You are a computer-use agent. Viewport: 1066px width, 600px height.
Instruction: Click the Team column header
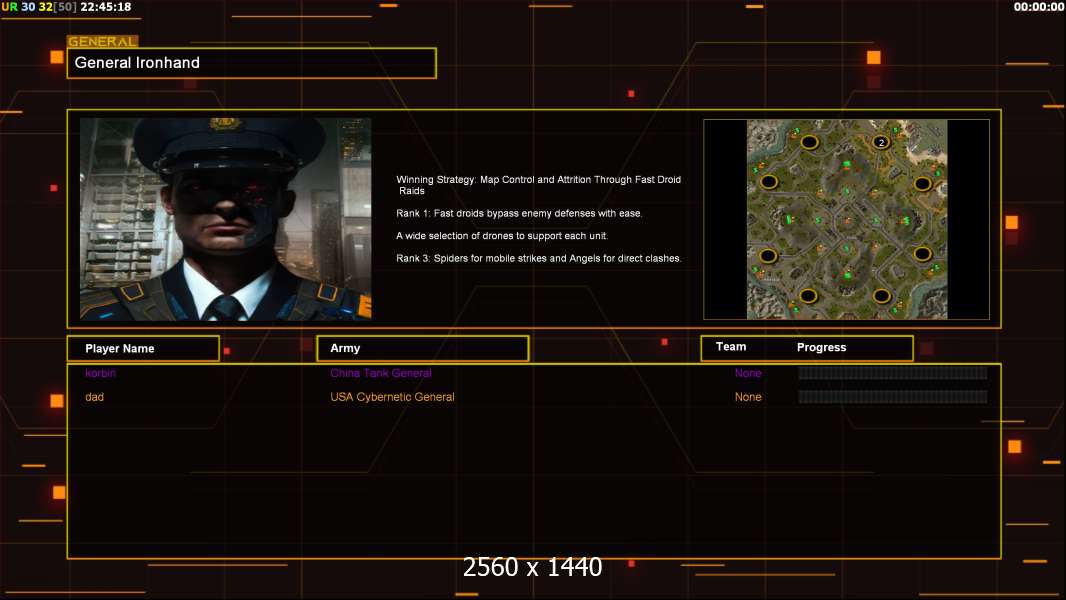click(731, 347)
